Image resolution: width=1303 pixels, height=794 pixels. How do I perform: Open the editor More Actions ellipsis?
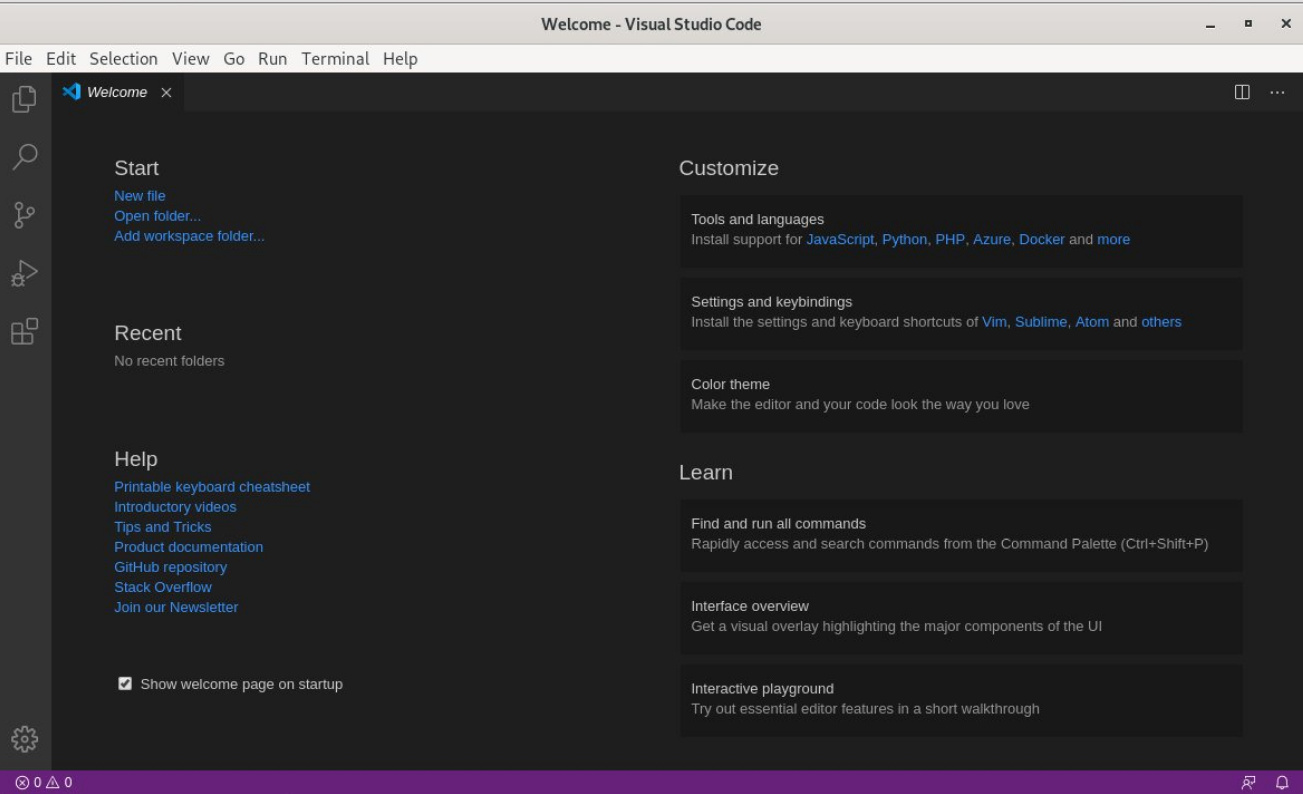[1277, 92]
